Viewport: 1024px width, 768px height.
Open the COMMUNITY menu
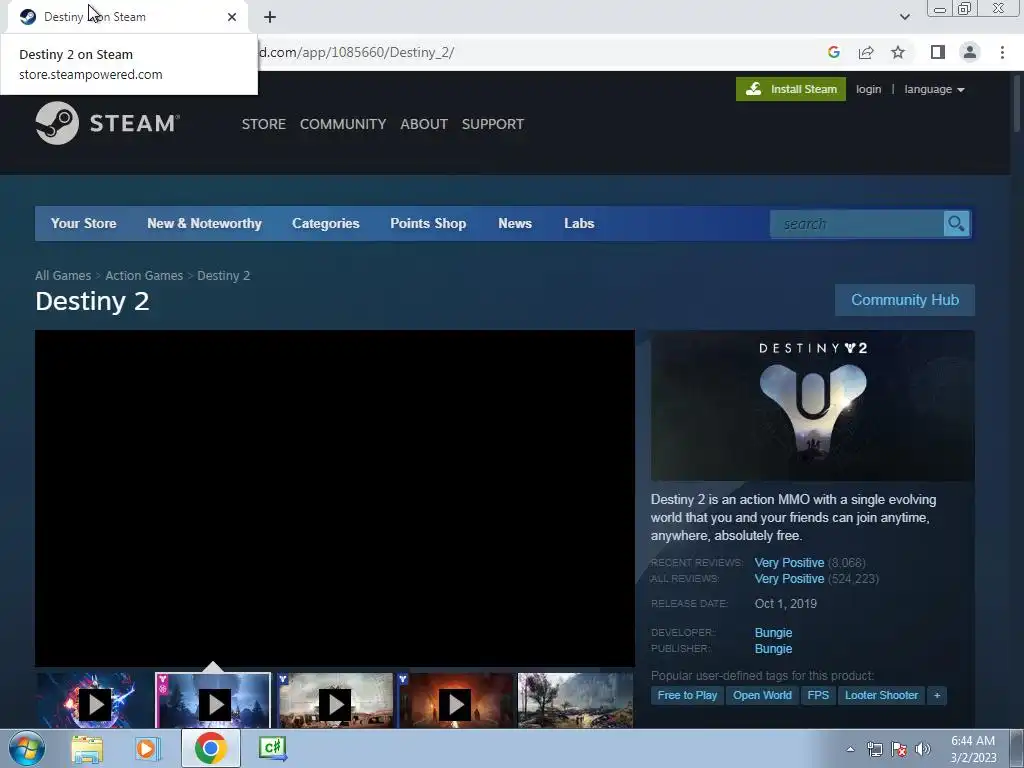[x=343, y=124]
